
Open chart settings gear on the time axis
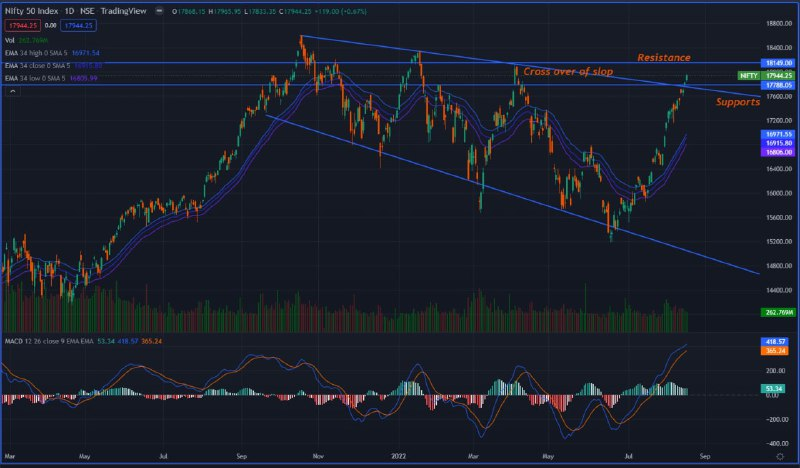780,456
